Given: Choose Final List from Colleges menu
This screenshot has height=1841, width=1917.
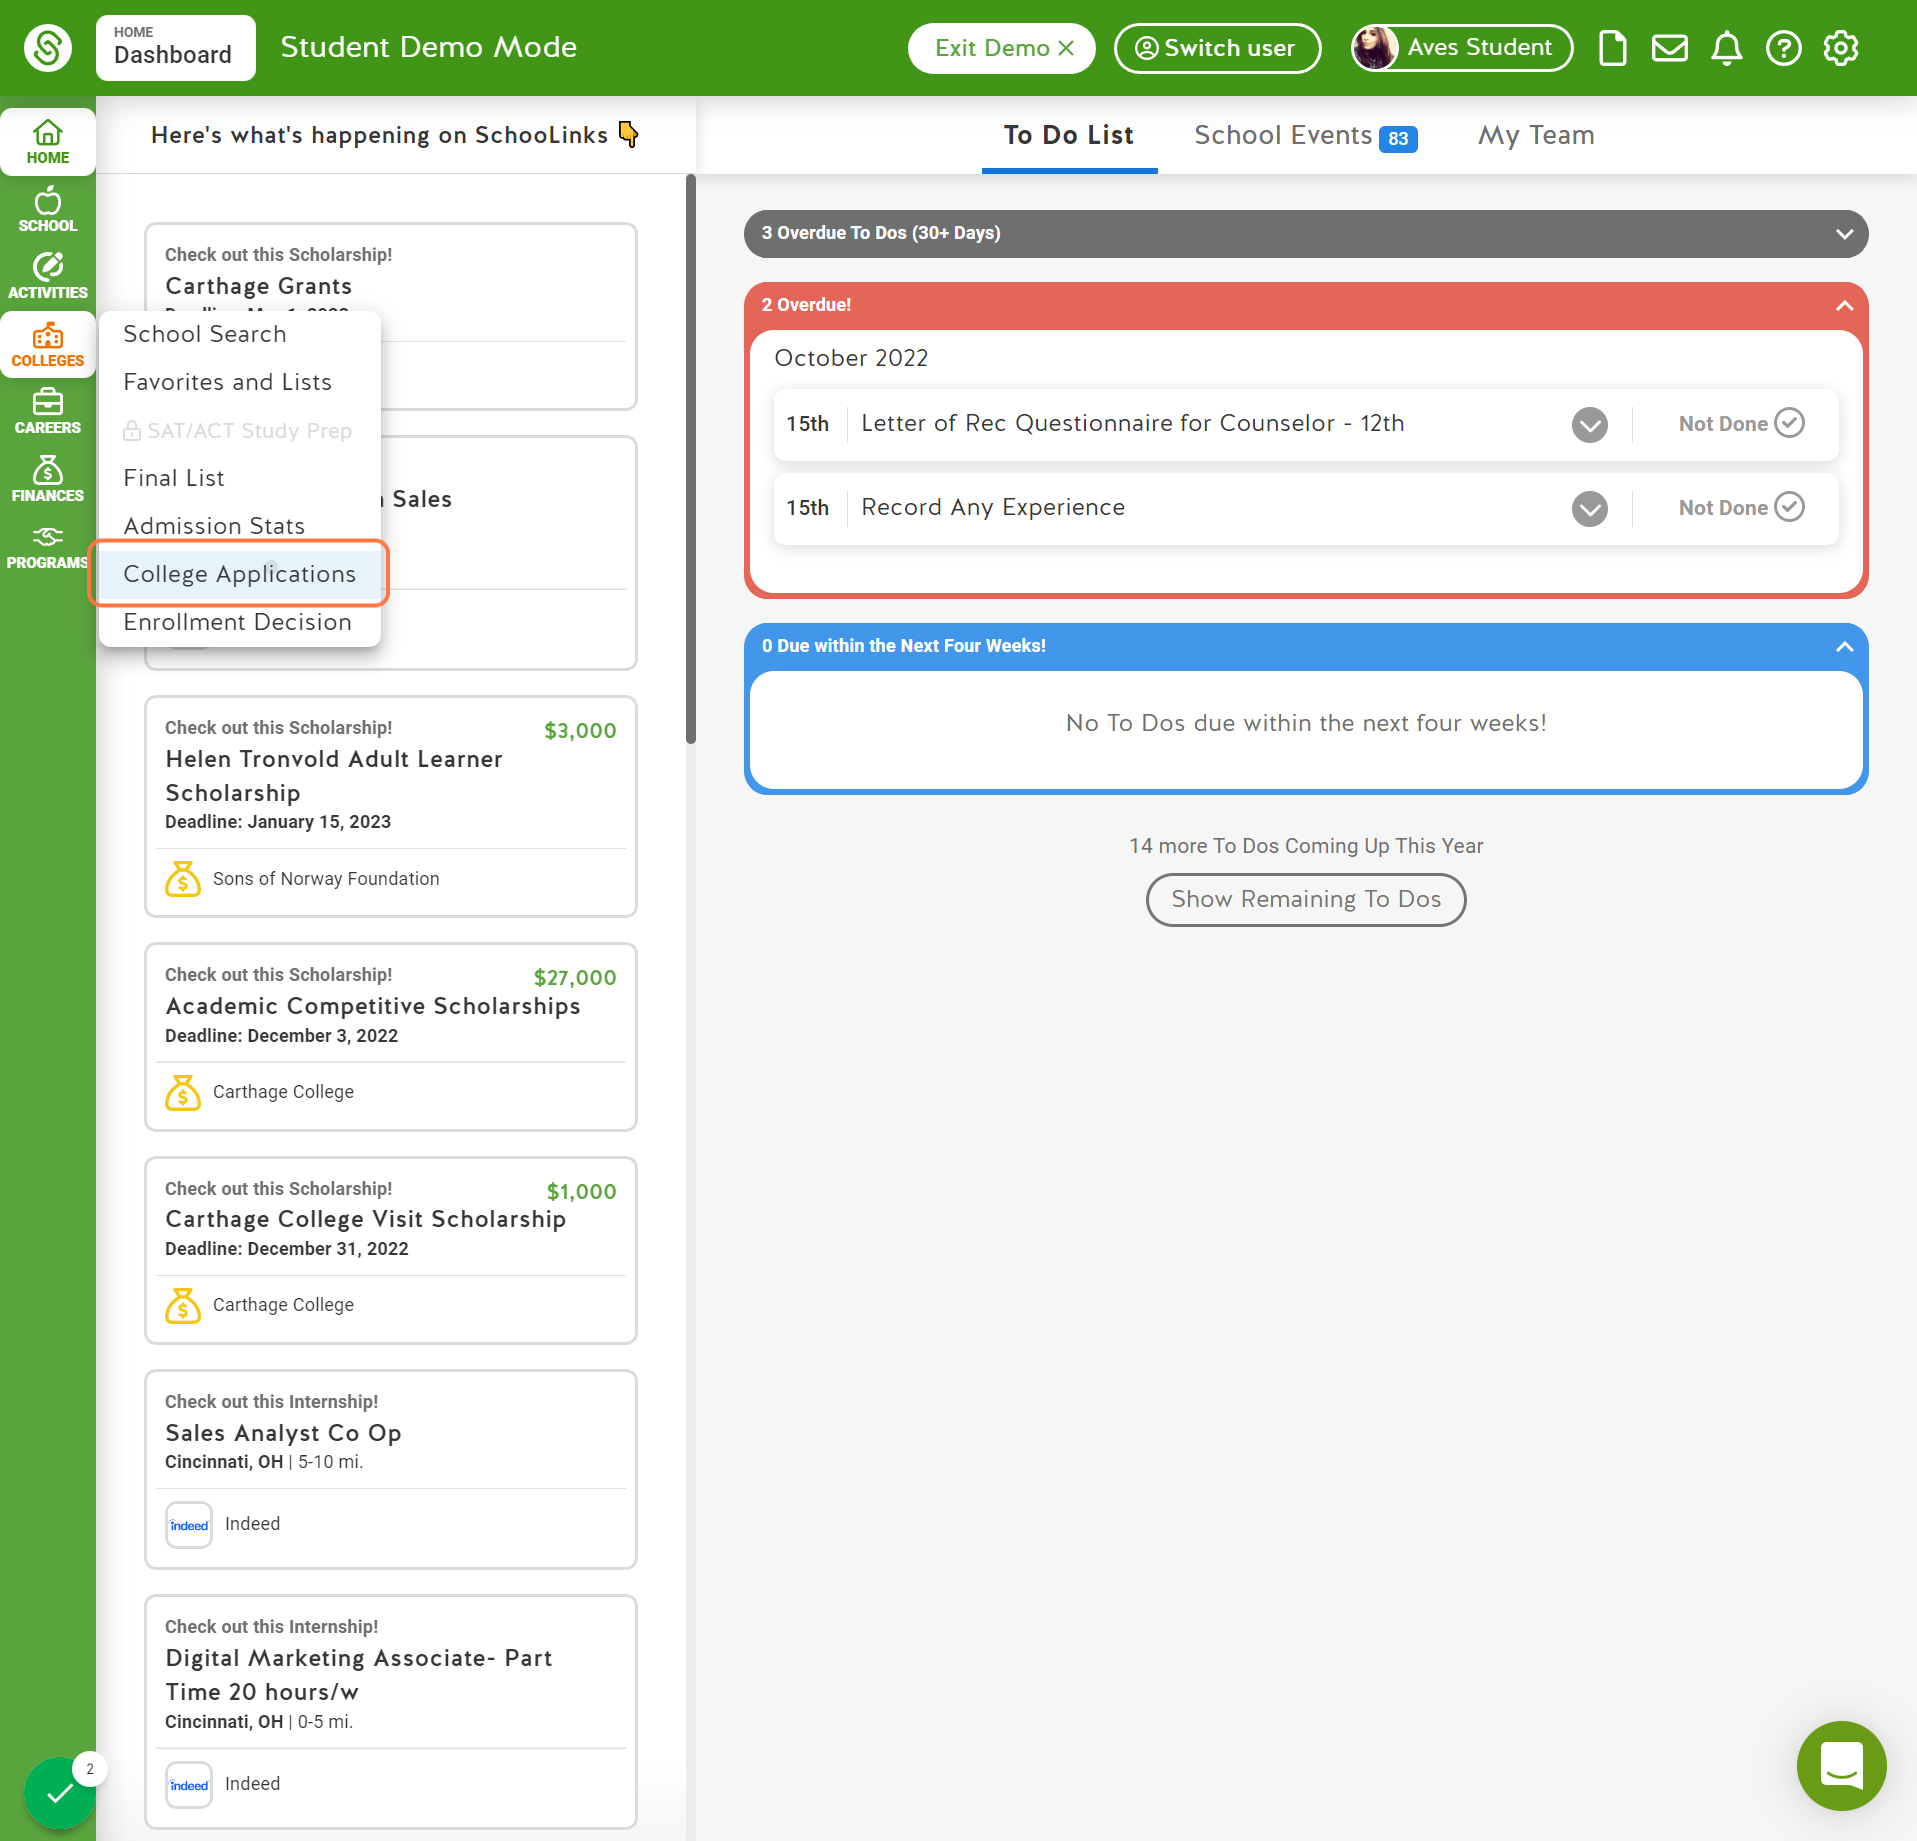Looking at the screenshot, I should click(240, 478).
